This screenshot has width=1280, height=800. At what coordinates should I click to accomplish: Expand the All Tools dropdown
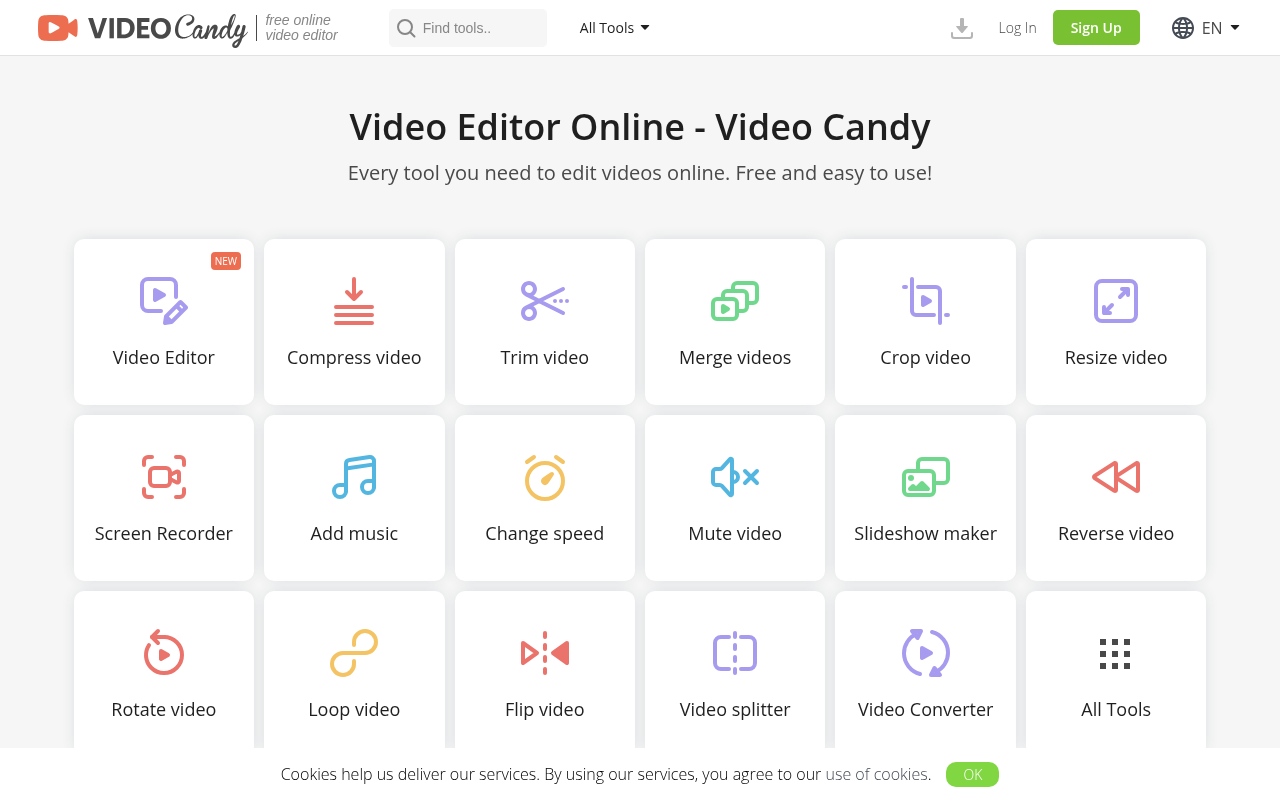tap(613, 27)
